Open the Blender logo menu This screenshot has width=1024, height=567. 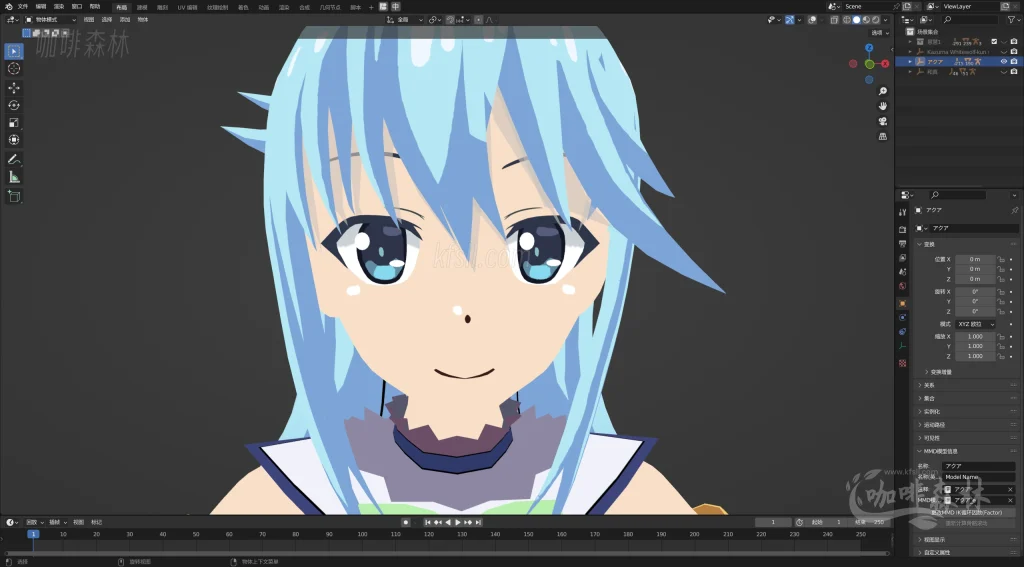click(8, 7)
